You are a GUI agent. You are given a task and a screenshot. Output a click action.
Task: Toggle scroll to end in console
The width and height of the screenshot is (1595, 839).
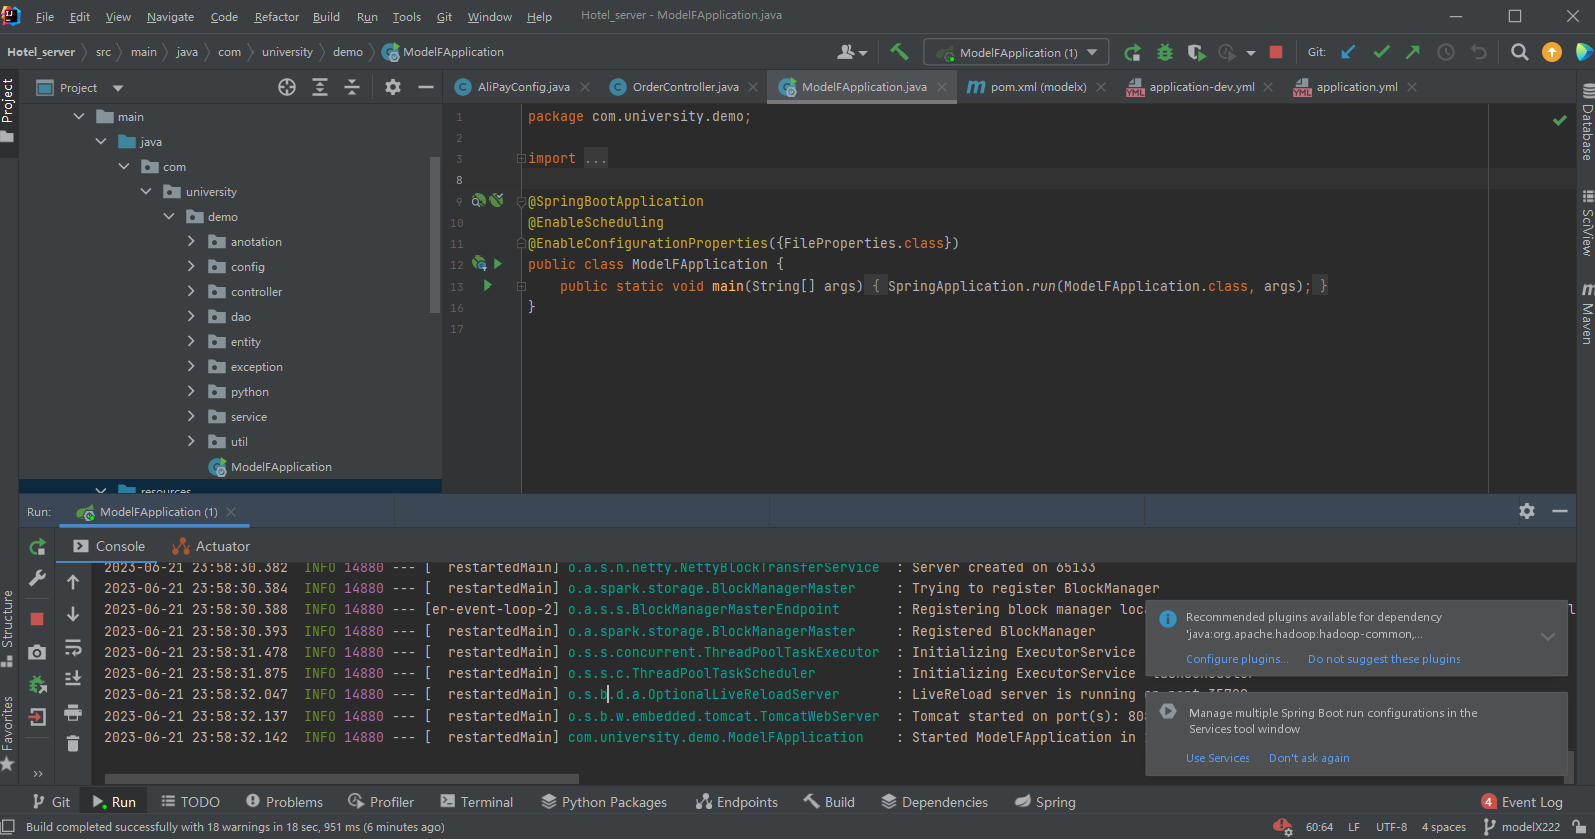click(x=73, y=679)
